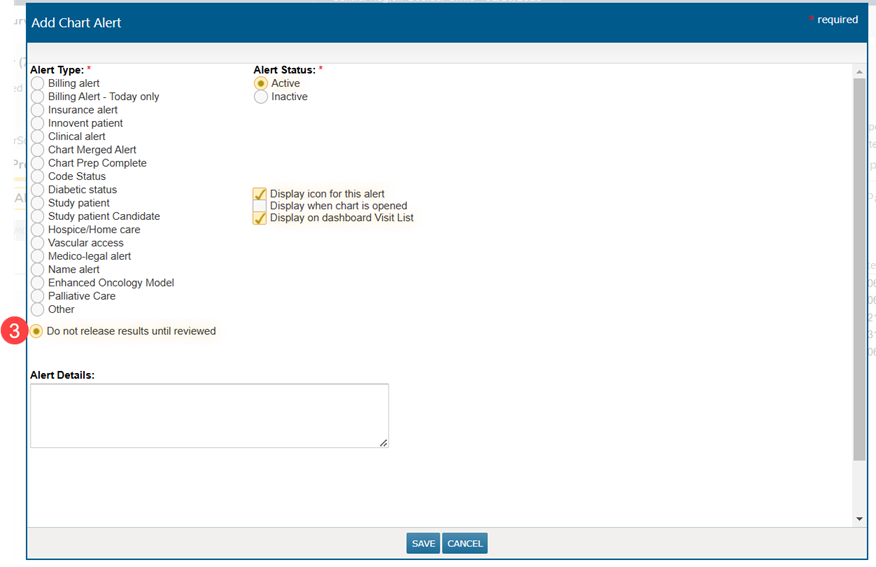Select the Other alert type
Viewport: 876px width, 567px height.
click(38, 310)
